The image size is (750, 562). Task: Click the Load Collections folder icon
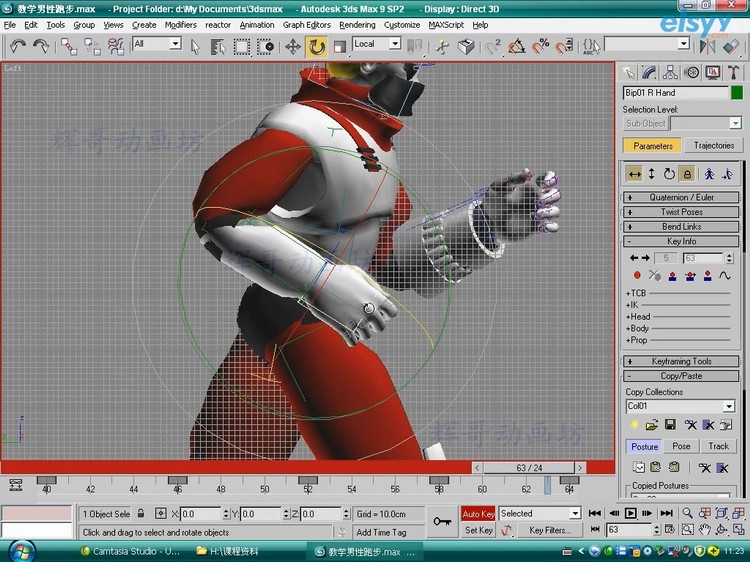(x=651, y=425)
